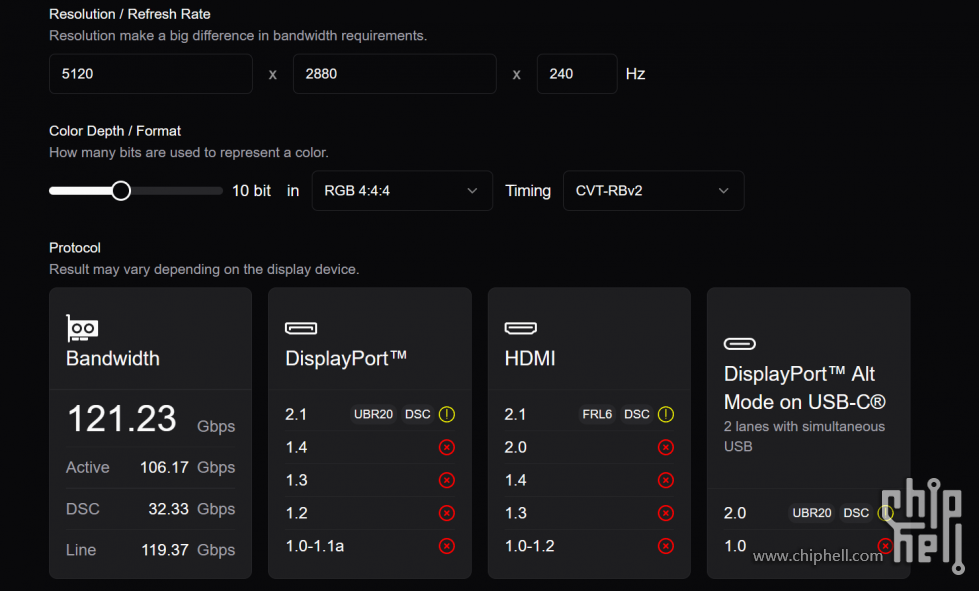Click the color depth slider handle

pyautogui.click(x=121, y=191)
